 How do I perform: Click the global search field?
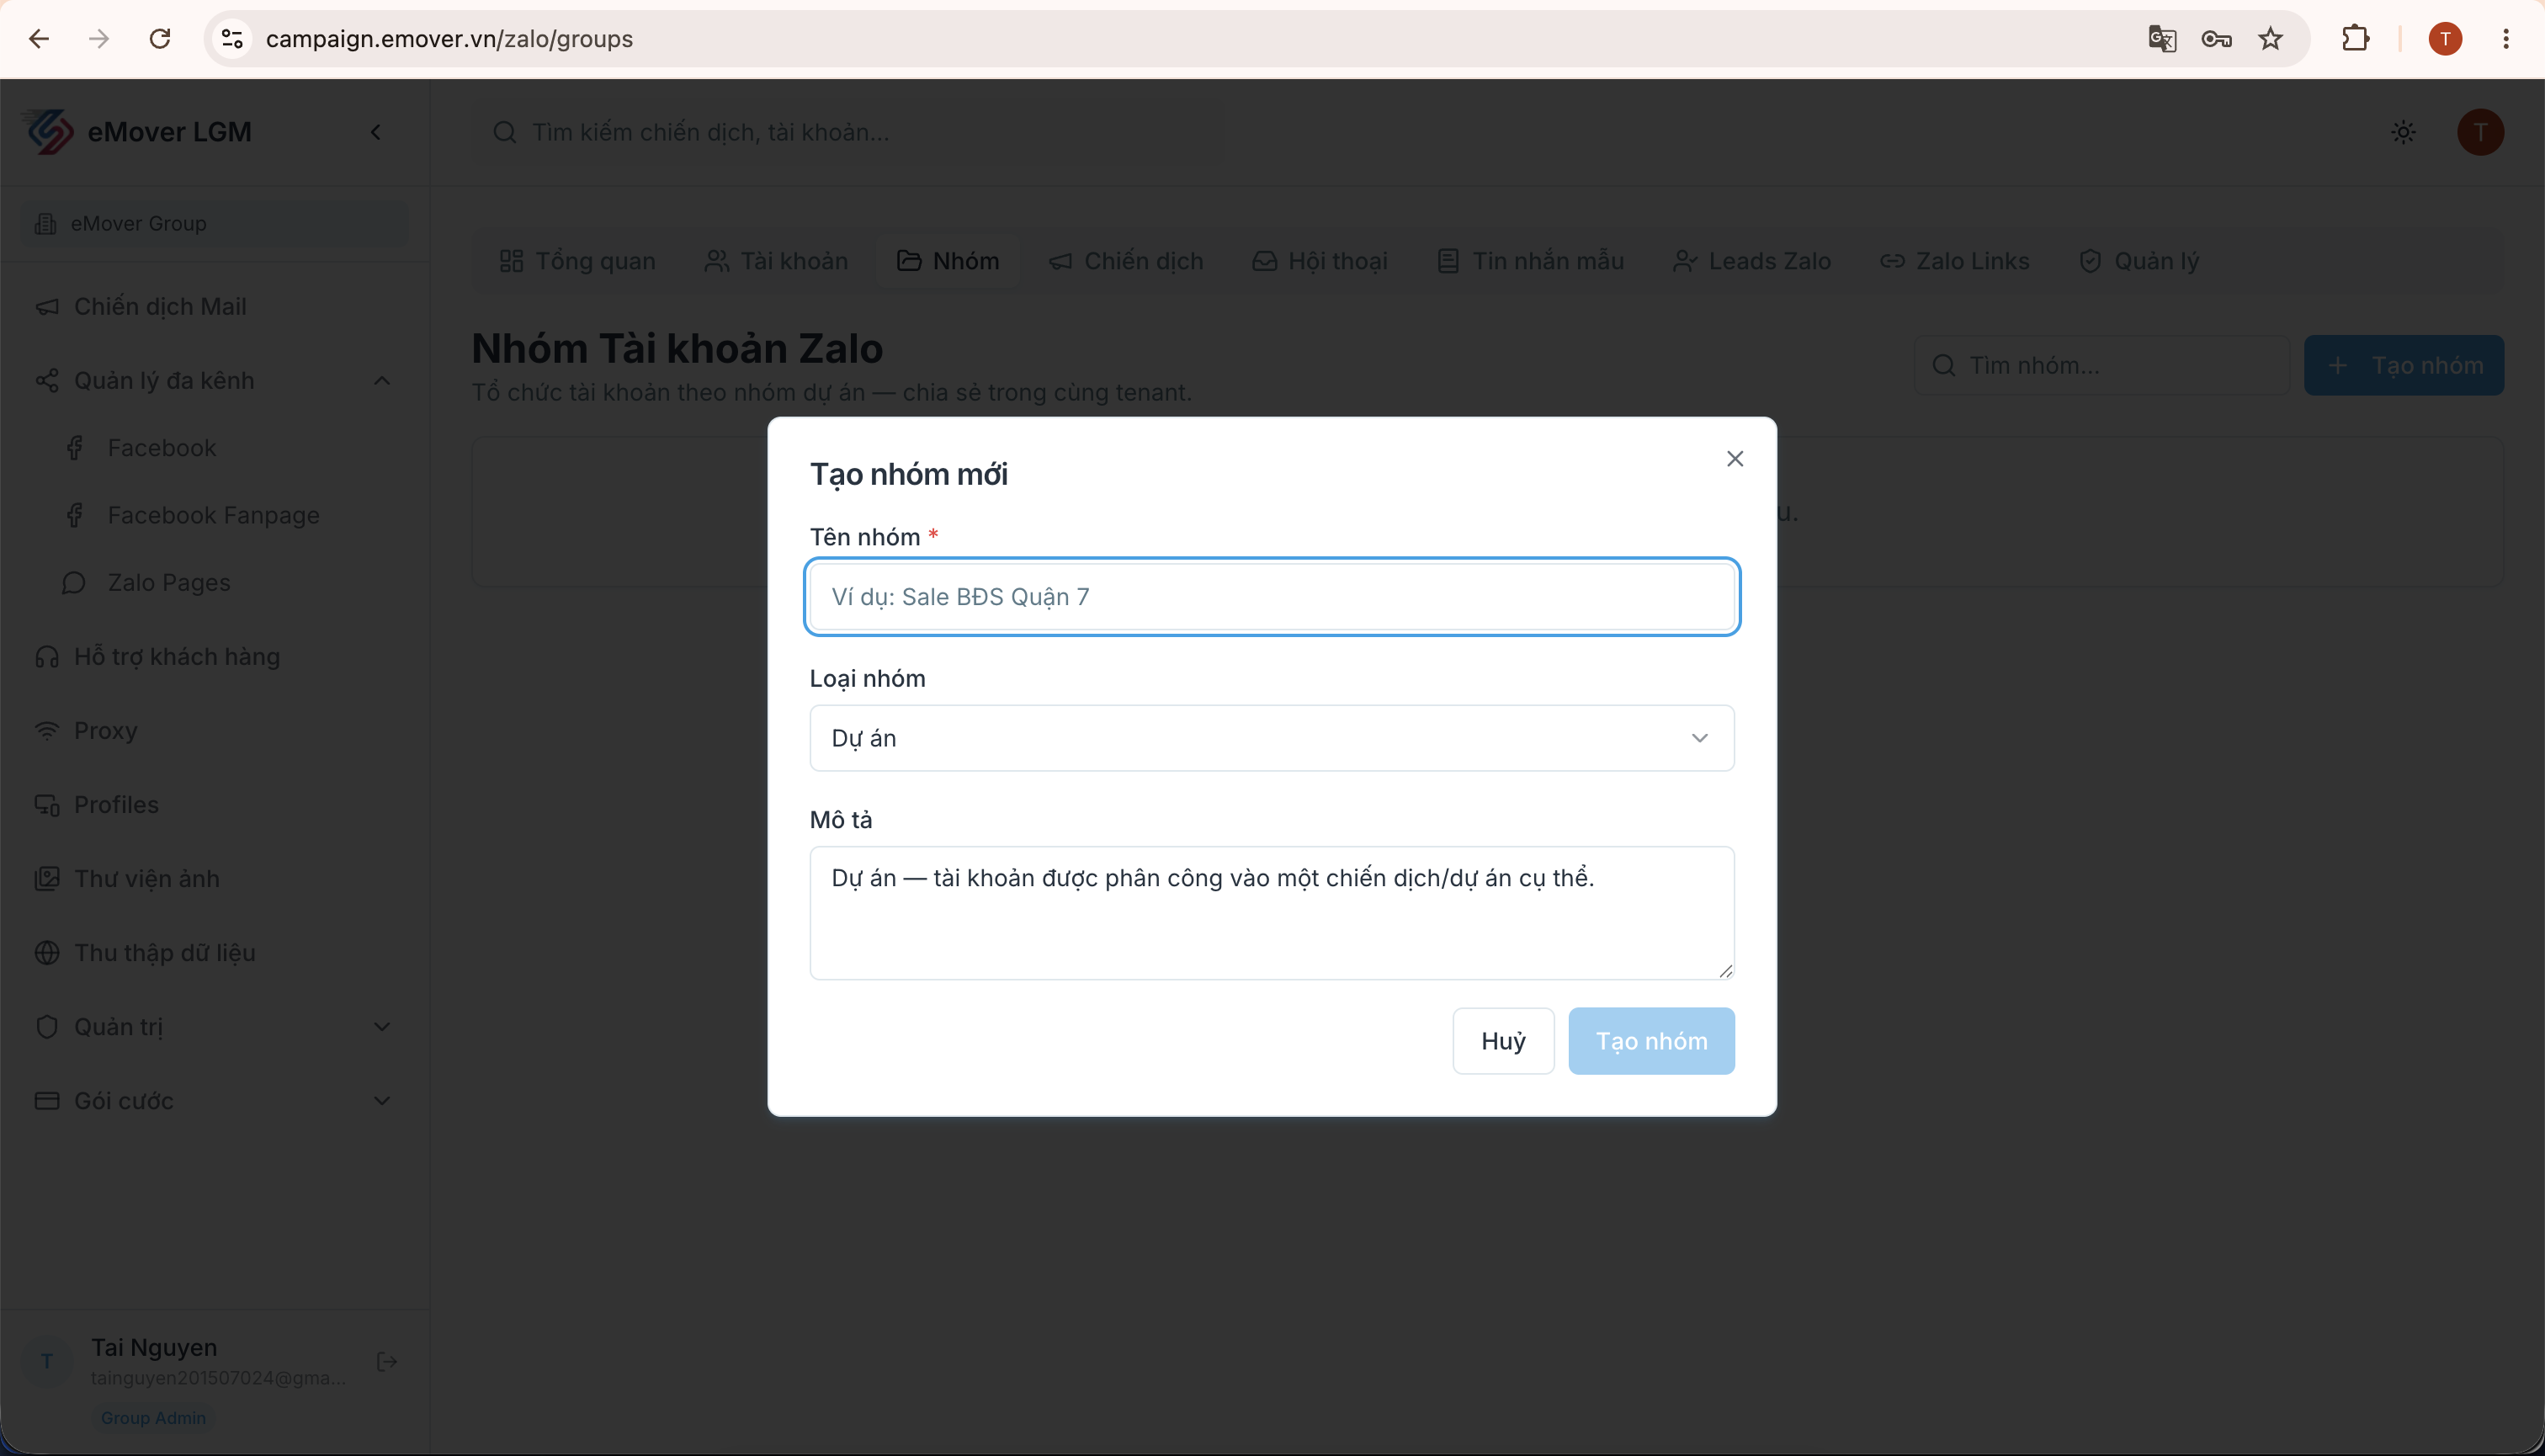coord(848,132)
